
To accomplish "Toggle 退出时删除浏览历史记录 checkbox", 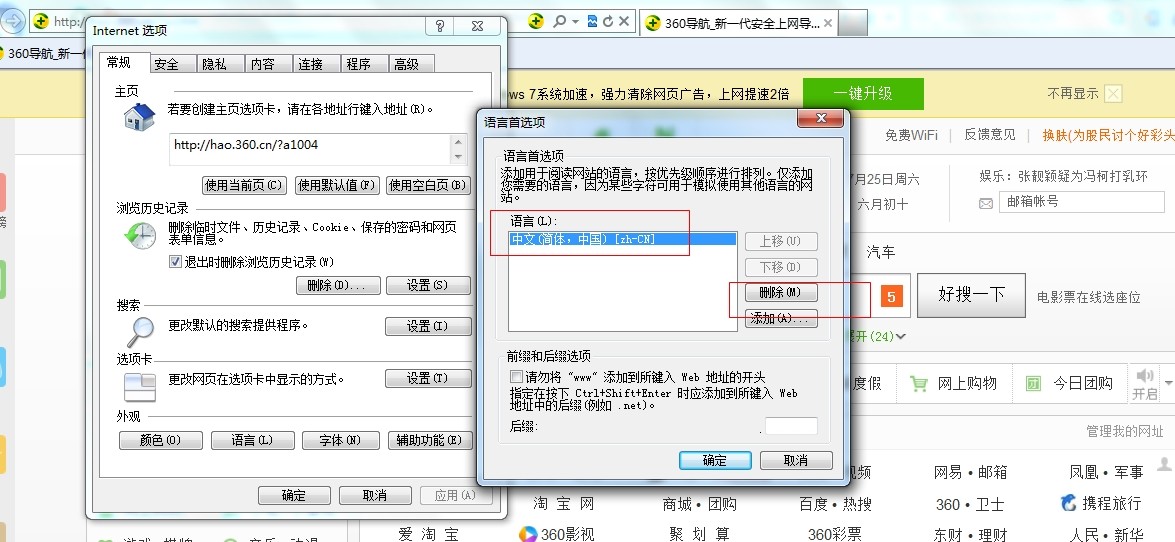I will [175, 262].
